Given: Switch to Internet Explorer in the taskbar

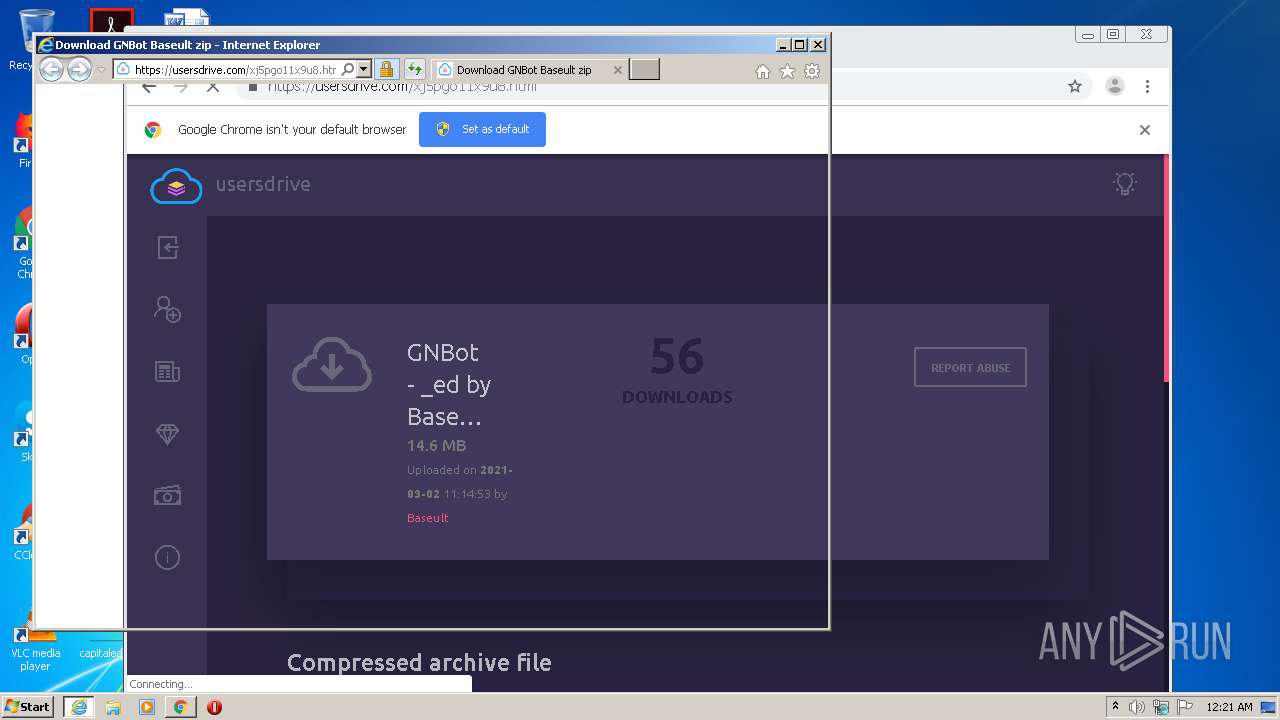Looking at the screenshot, I should click(78, 707).
